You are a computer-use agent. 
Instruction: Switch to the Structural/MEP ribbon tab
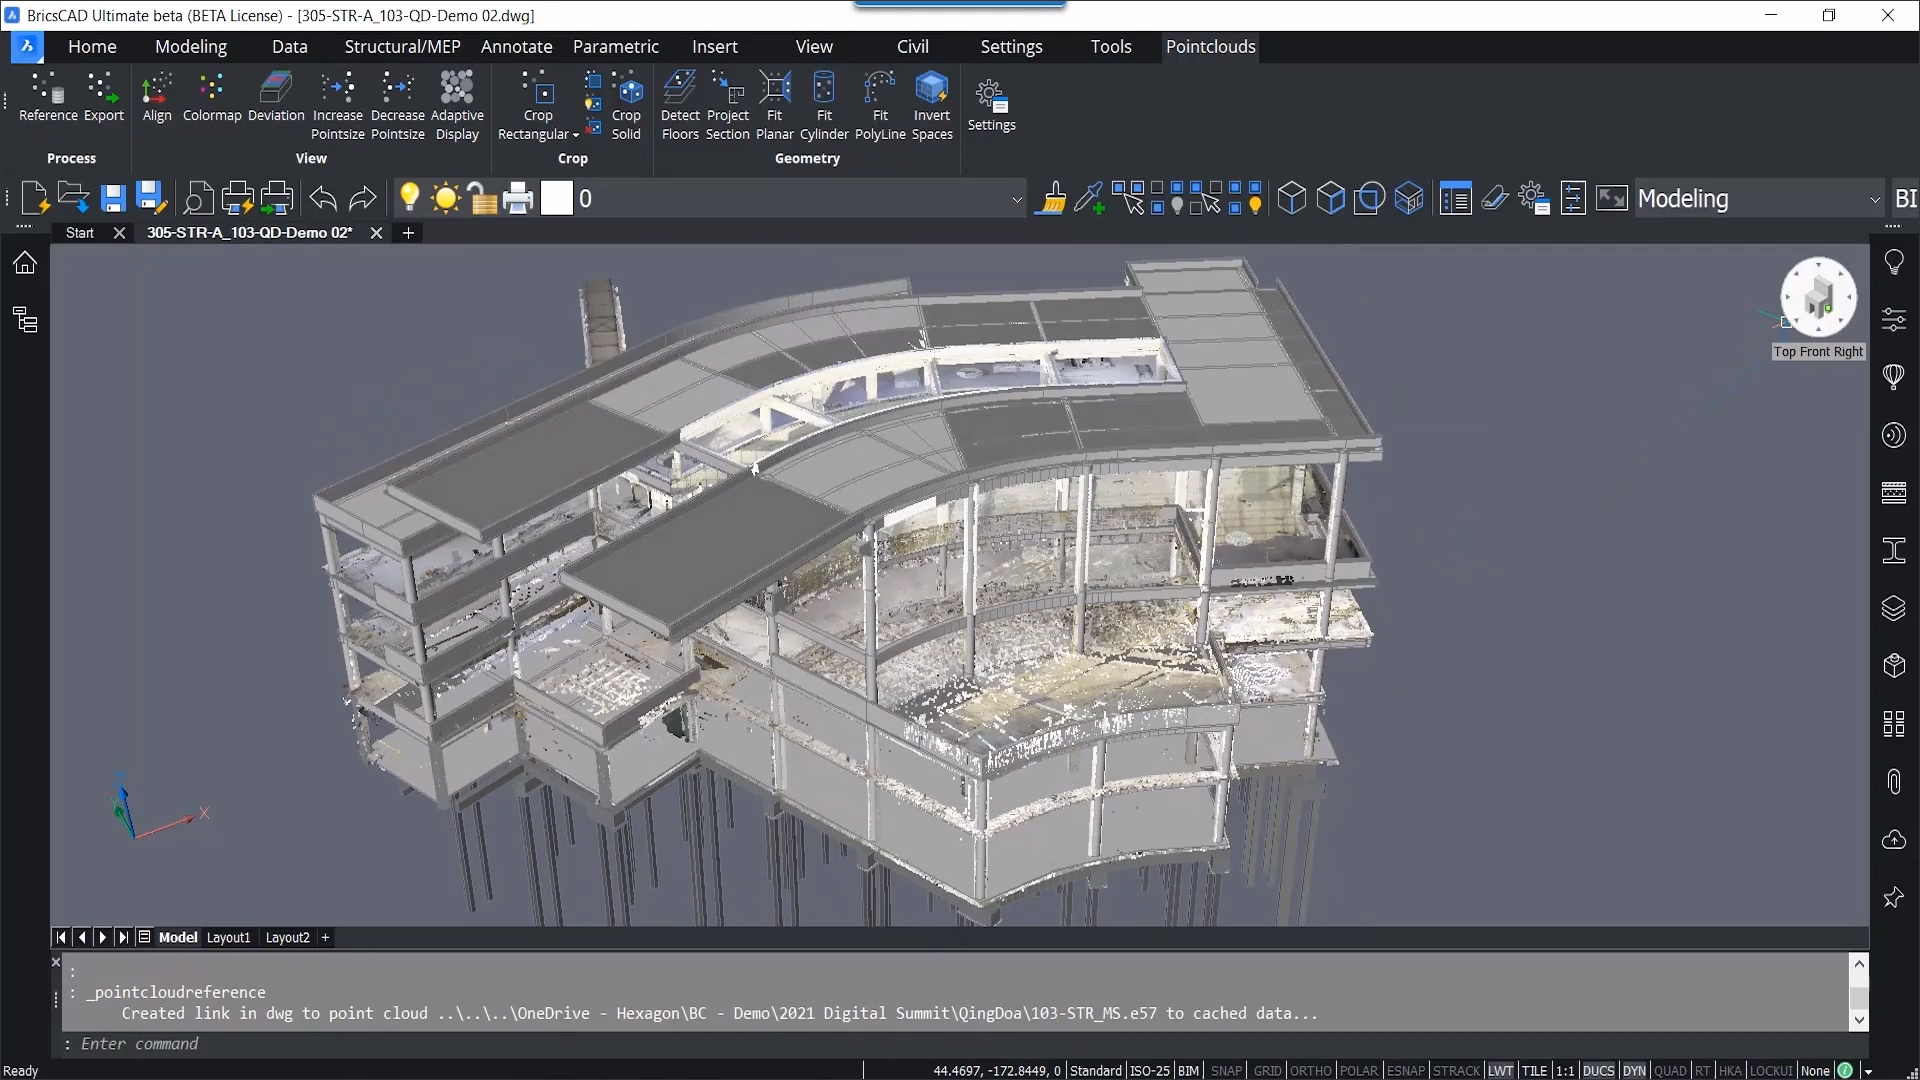pos(402,46)
